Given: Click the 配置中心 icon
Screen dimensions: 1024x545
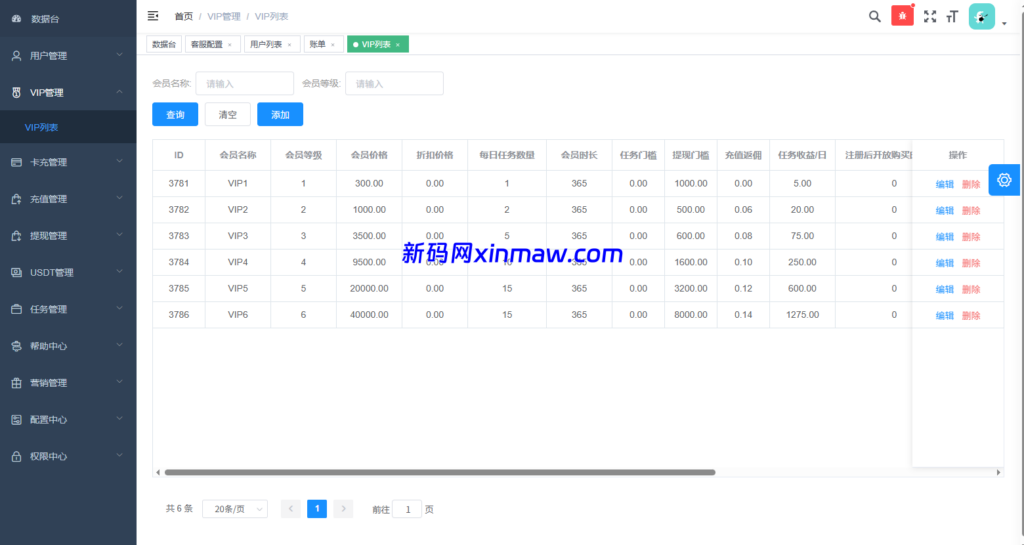Looking at the screenshot, I should (x=16, y=420).
